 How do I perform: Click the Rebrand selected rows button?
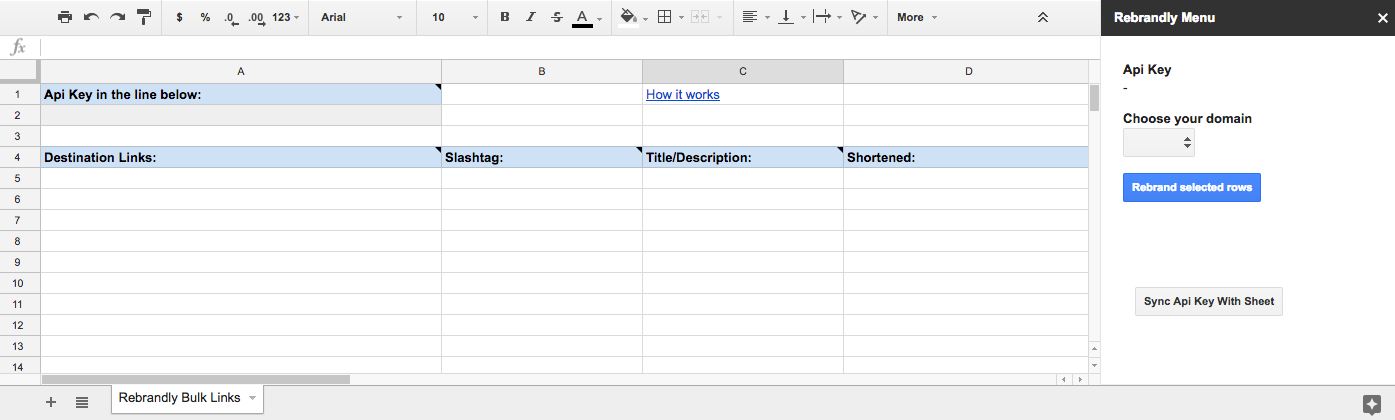[x=1192, y=187]
